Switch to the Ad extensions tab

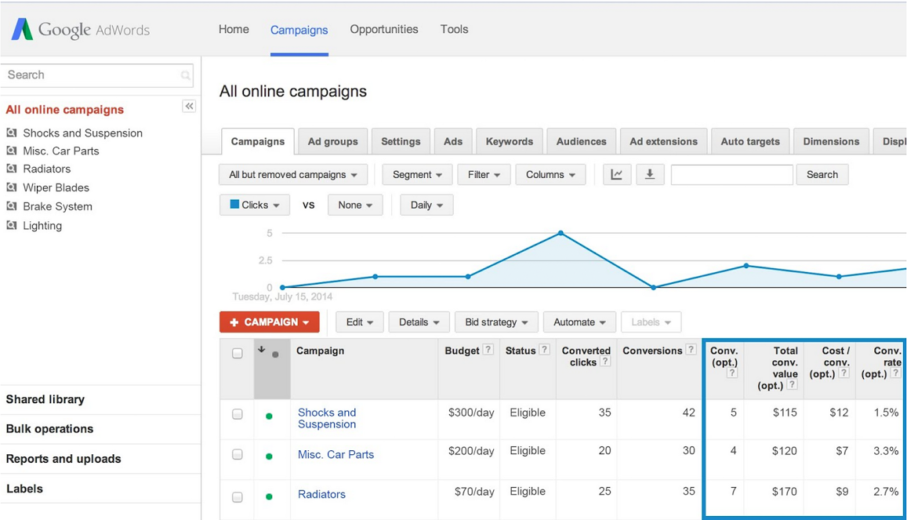[663, 142]
